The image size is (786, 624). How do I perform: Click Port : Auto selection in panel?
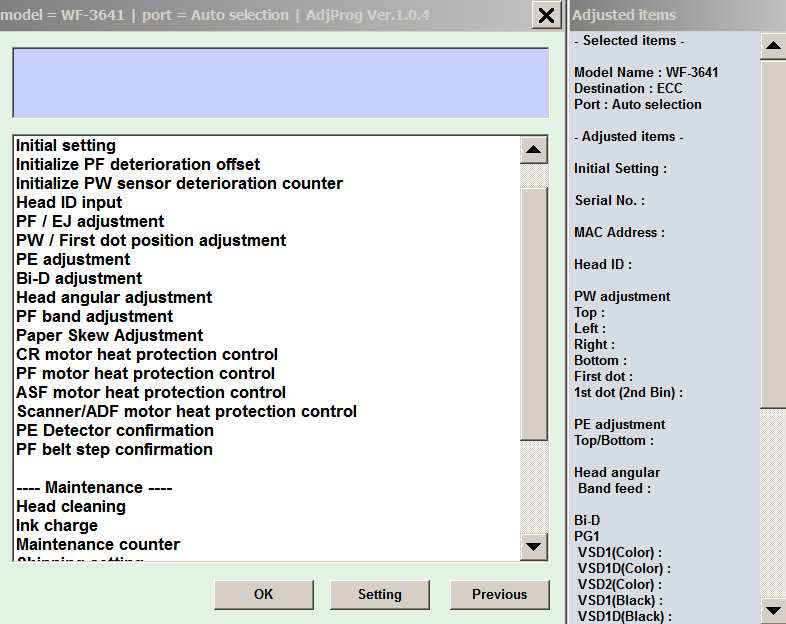(x=638, y=105)
